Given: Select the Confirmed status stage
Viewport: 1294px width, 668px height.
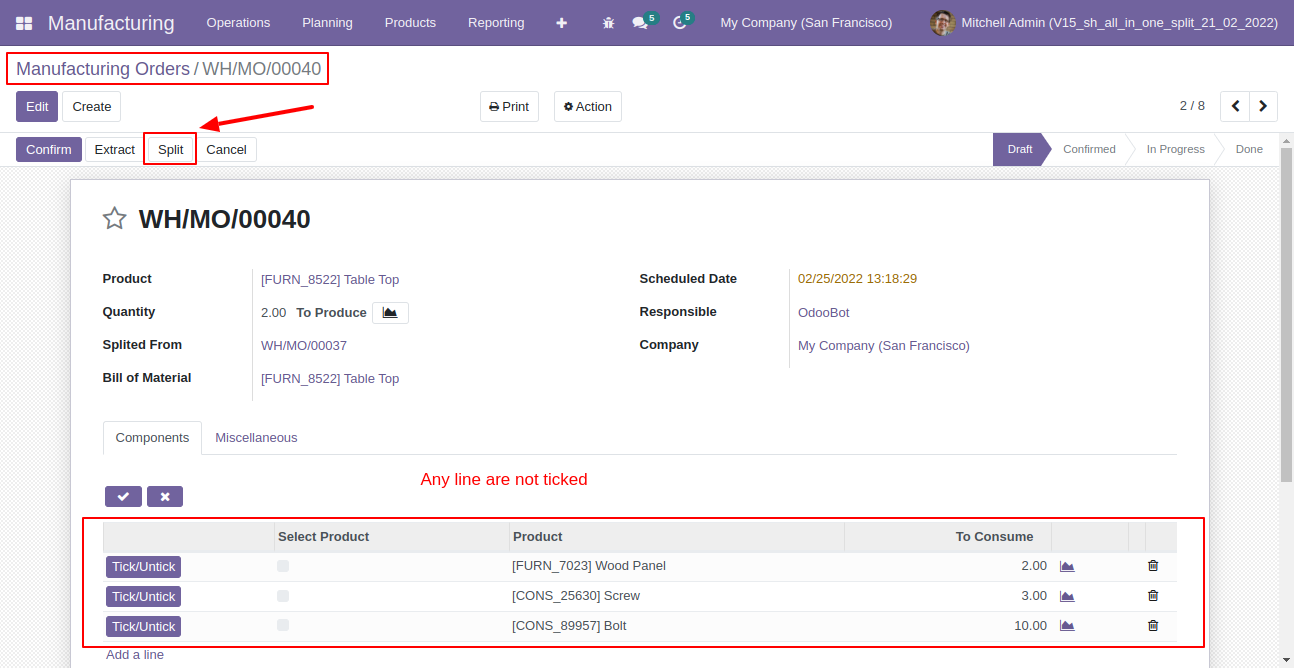Looking at the screenshot, I should point(1089,149).
